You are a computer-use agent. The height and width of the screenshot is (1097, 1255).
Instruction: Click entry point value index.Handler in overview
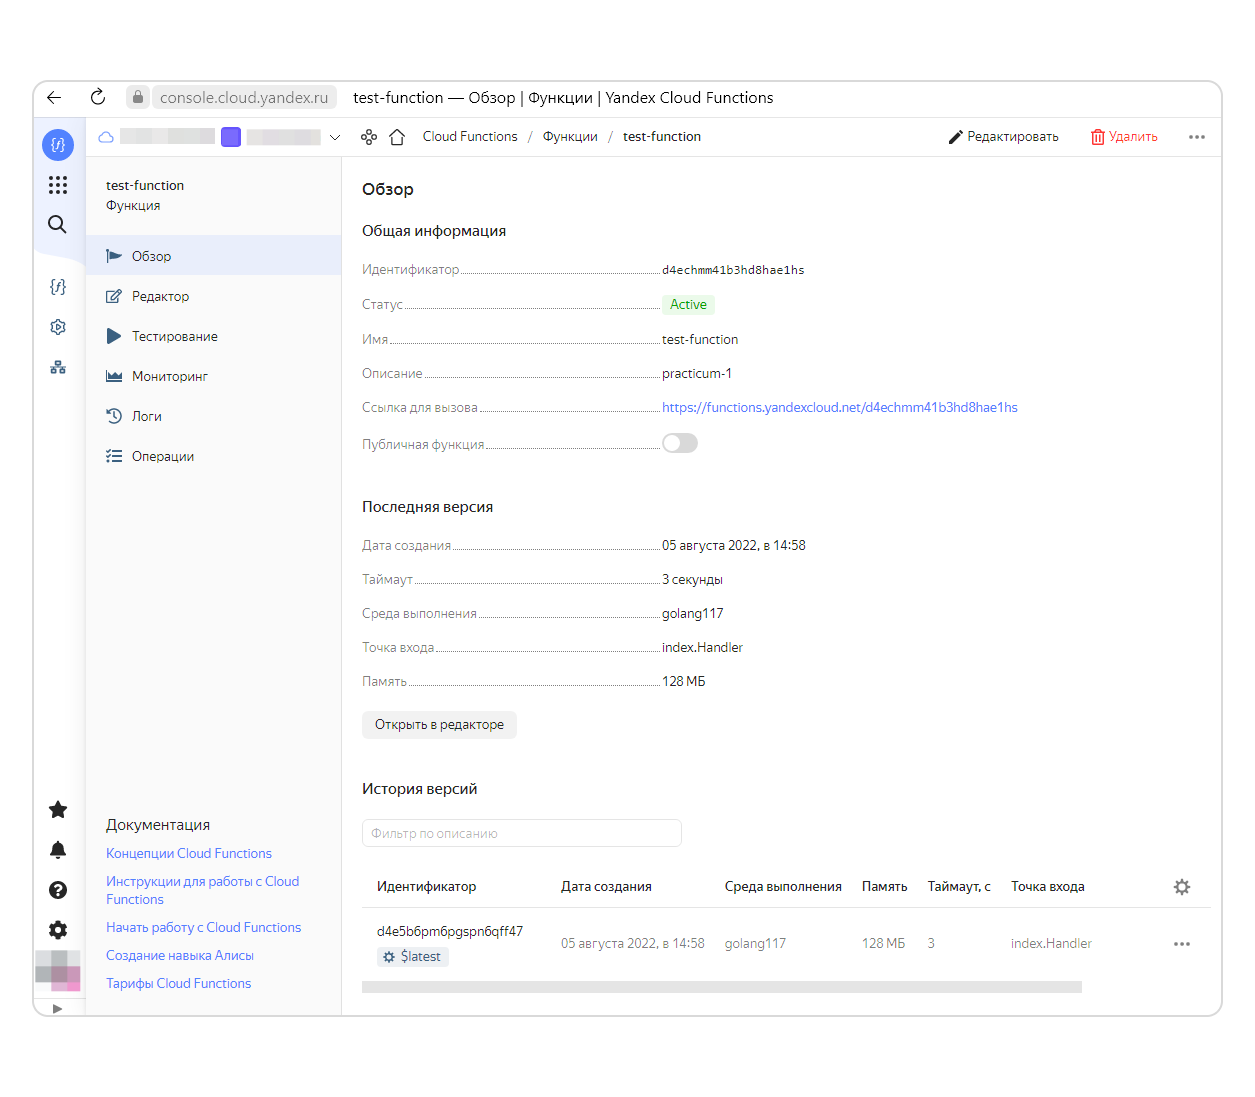[702, 648]
